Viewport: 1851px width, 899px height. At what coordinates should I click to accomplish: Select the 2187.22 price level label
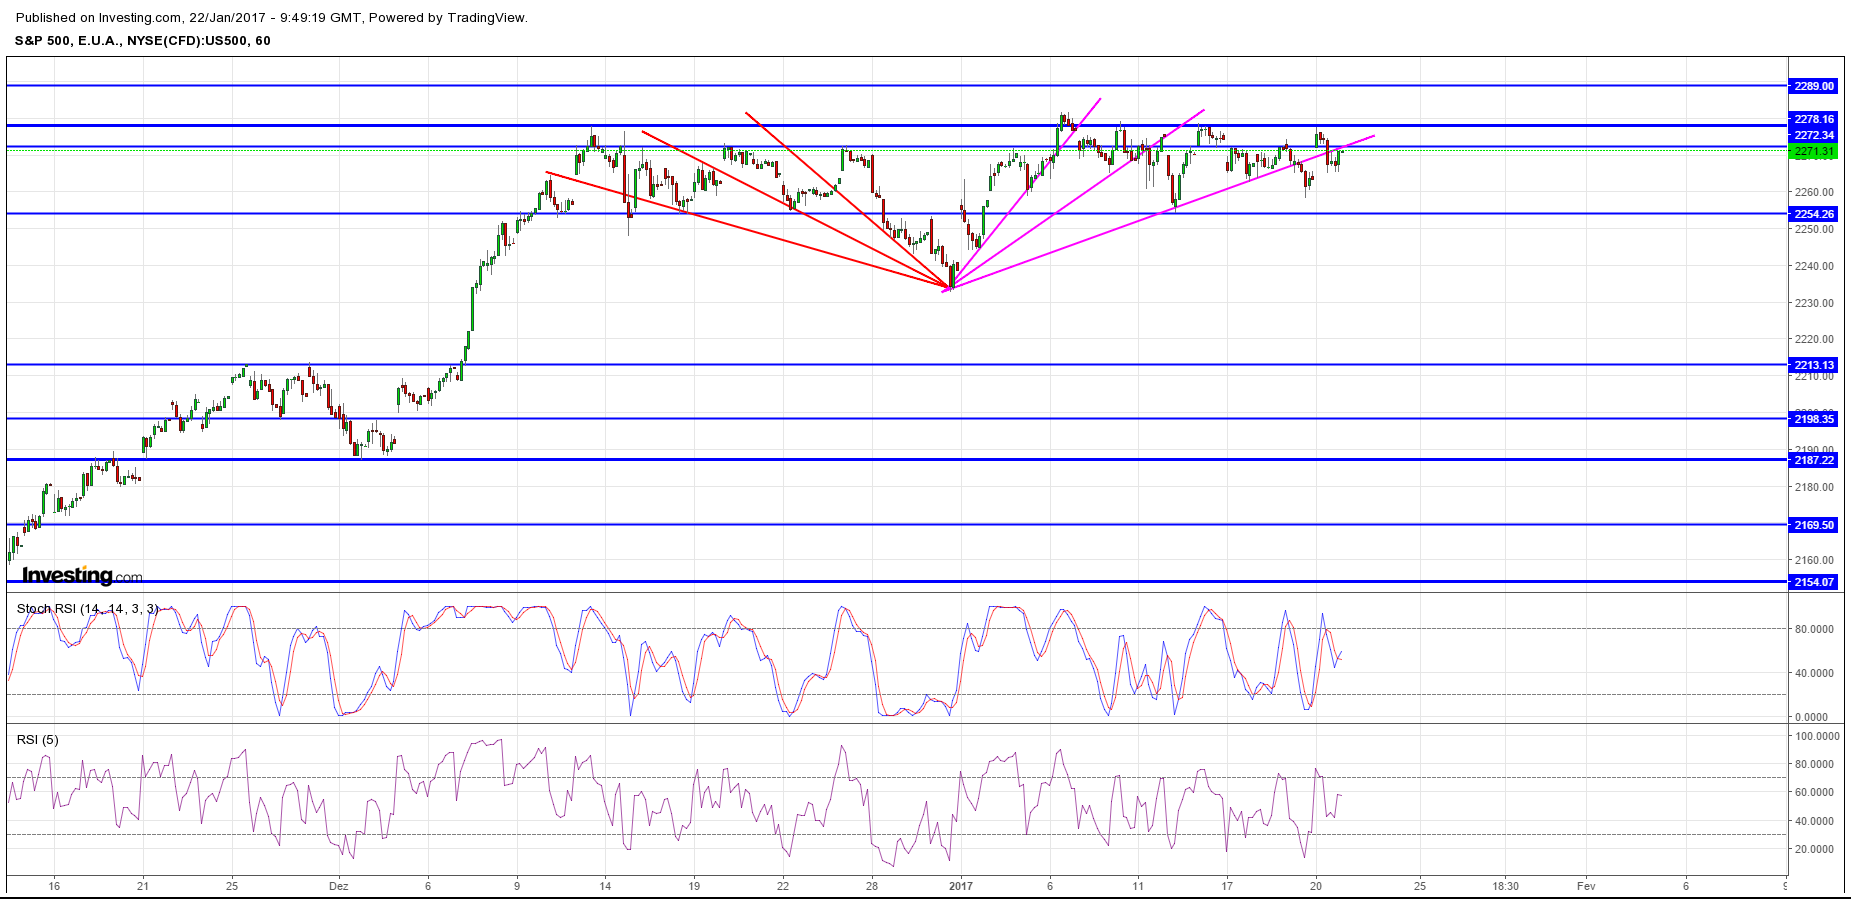[1813, 460]
